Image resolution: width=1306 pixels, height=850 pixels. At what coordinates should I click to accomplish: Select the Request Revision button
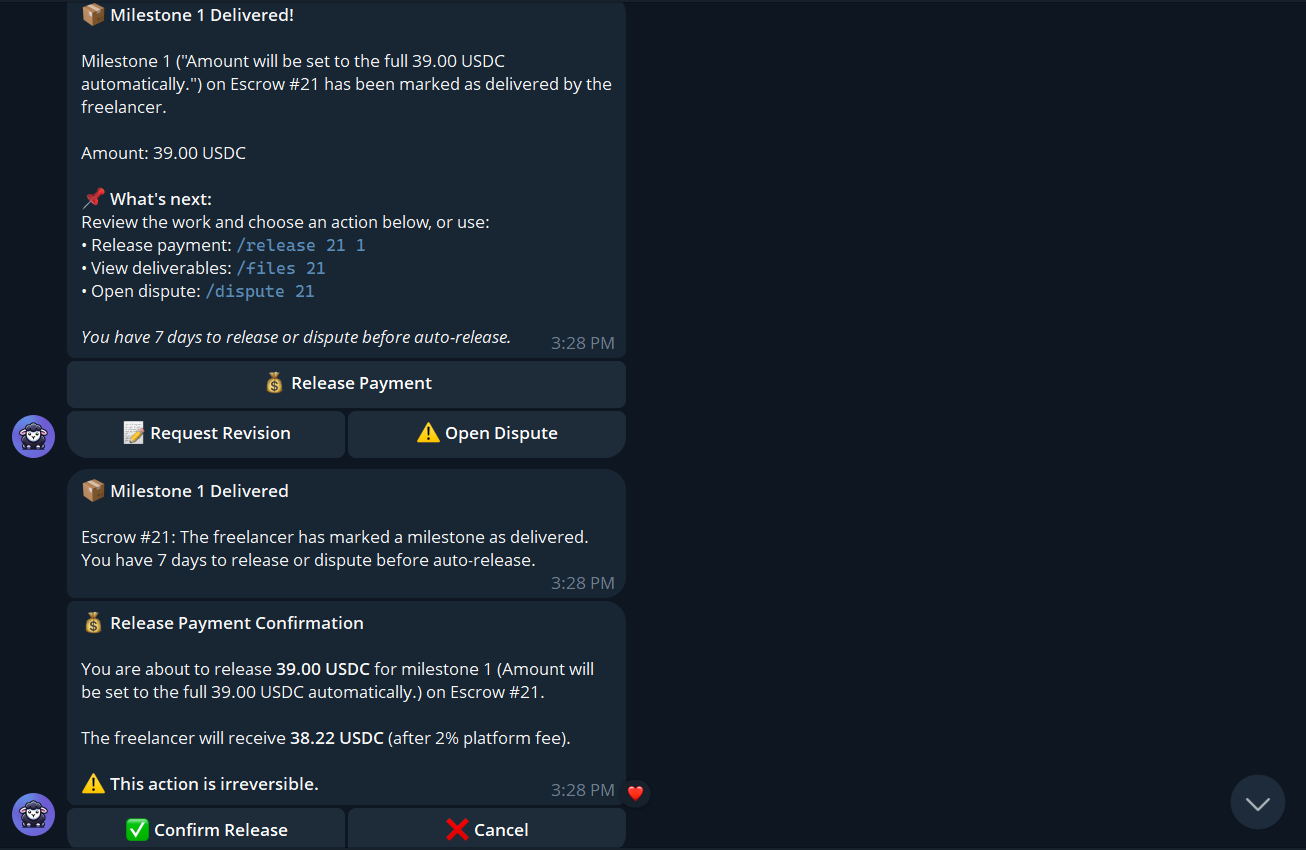(x=206, y=434)
